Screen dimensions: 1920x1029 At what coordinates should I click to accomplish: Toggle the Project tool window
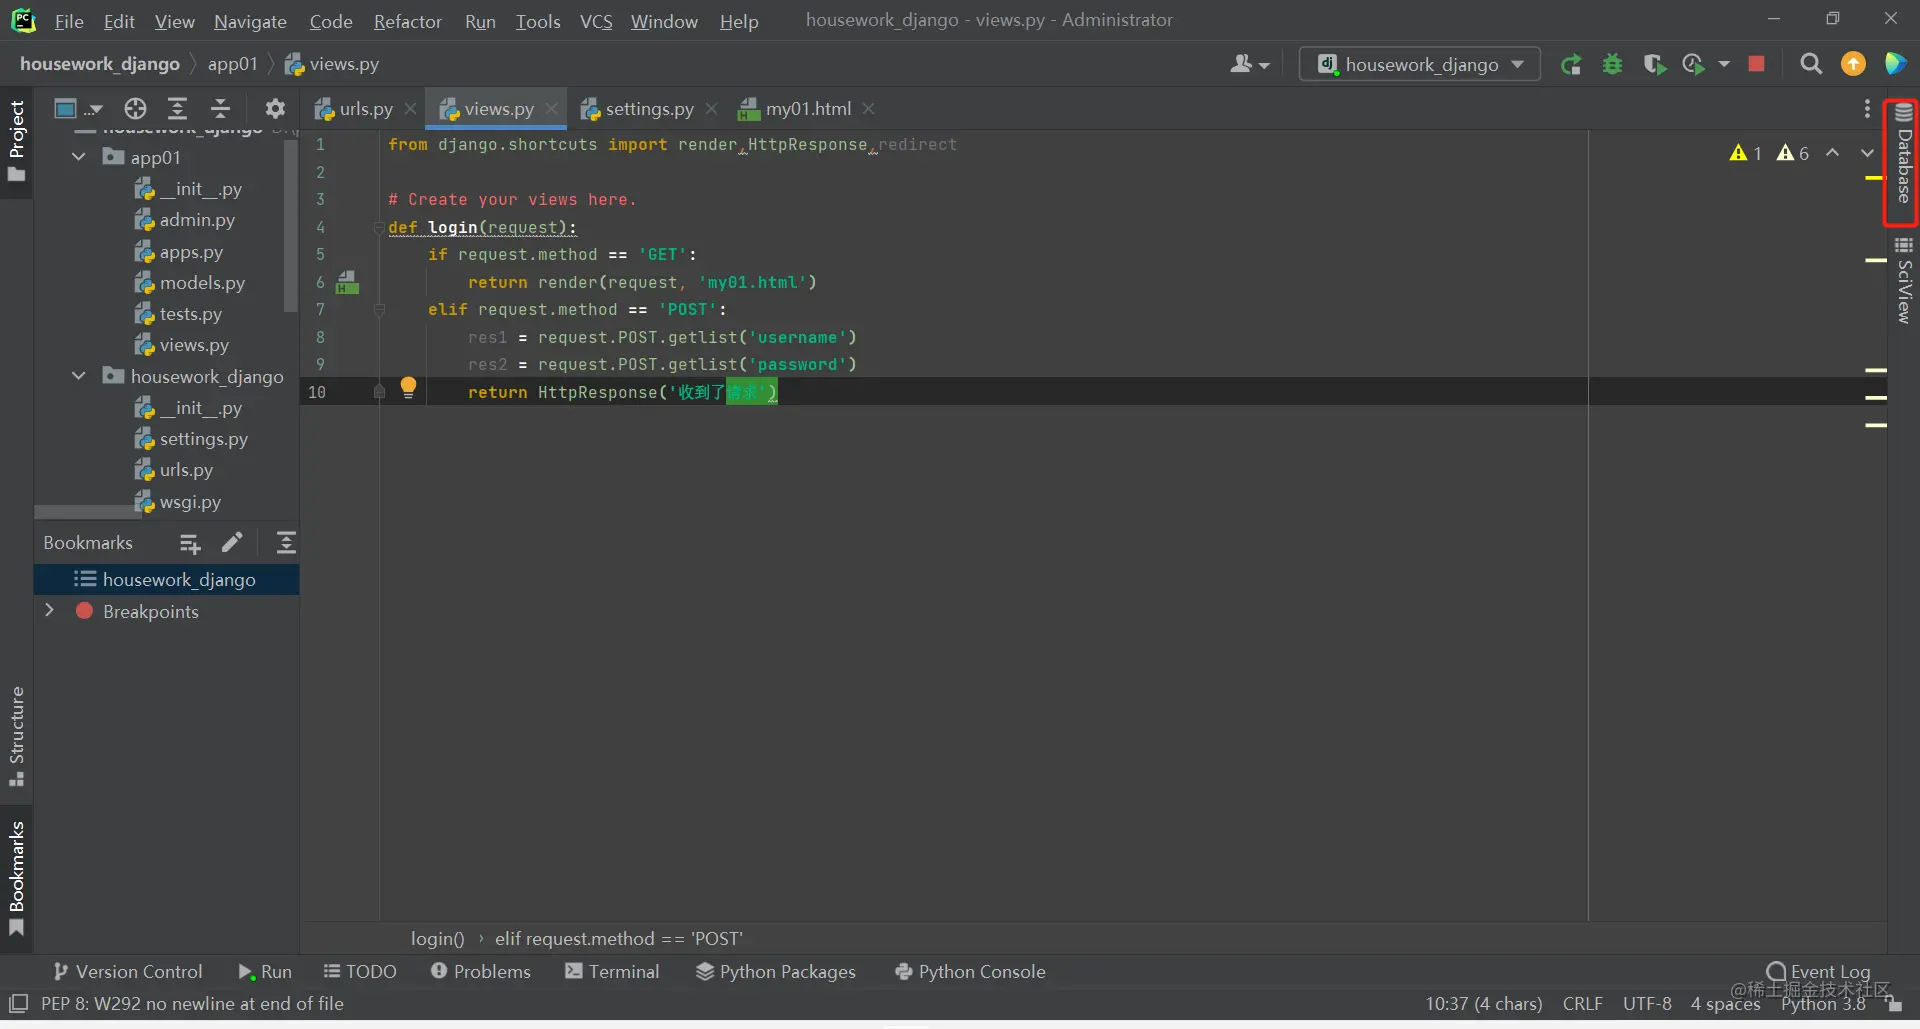point(16,142)
